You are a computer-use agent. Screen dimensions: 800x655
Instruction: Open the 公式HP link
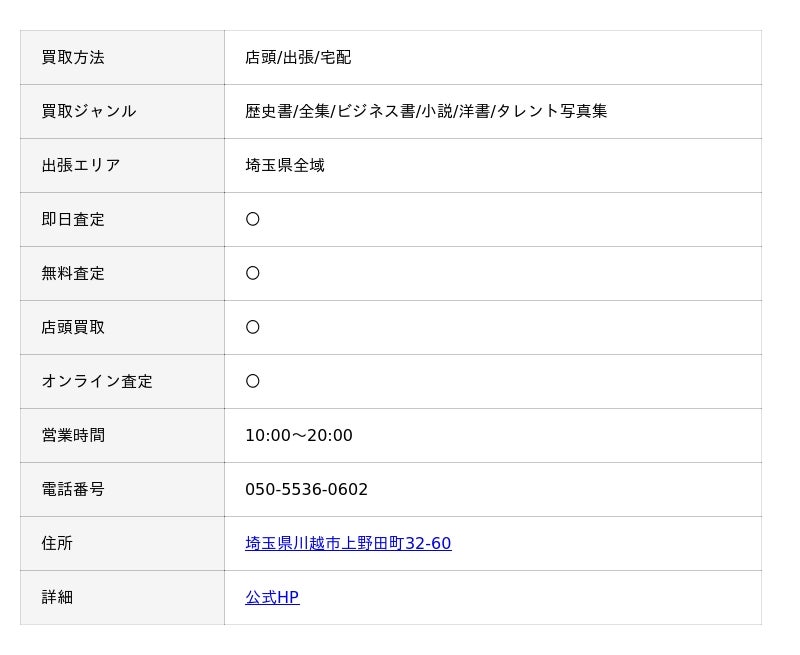coord(272,597)
